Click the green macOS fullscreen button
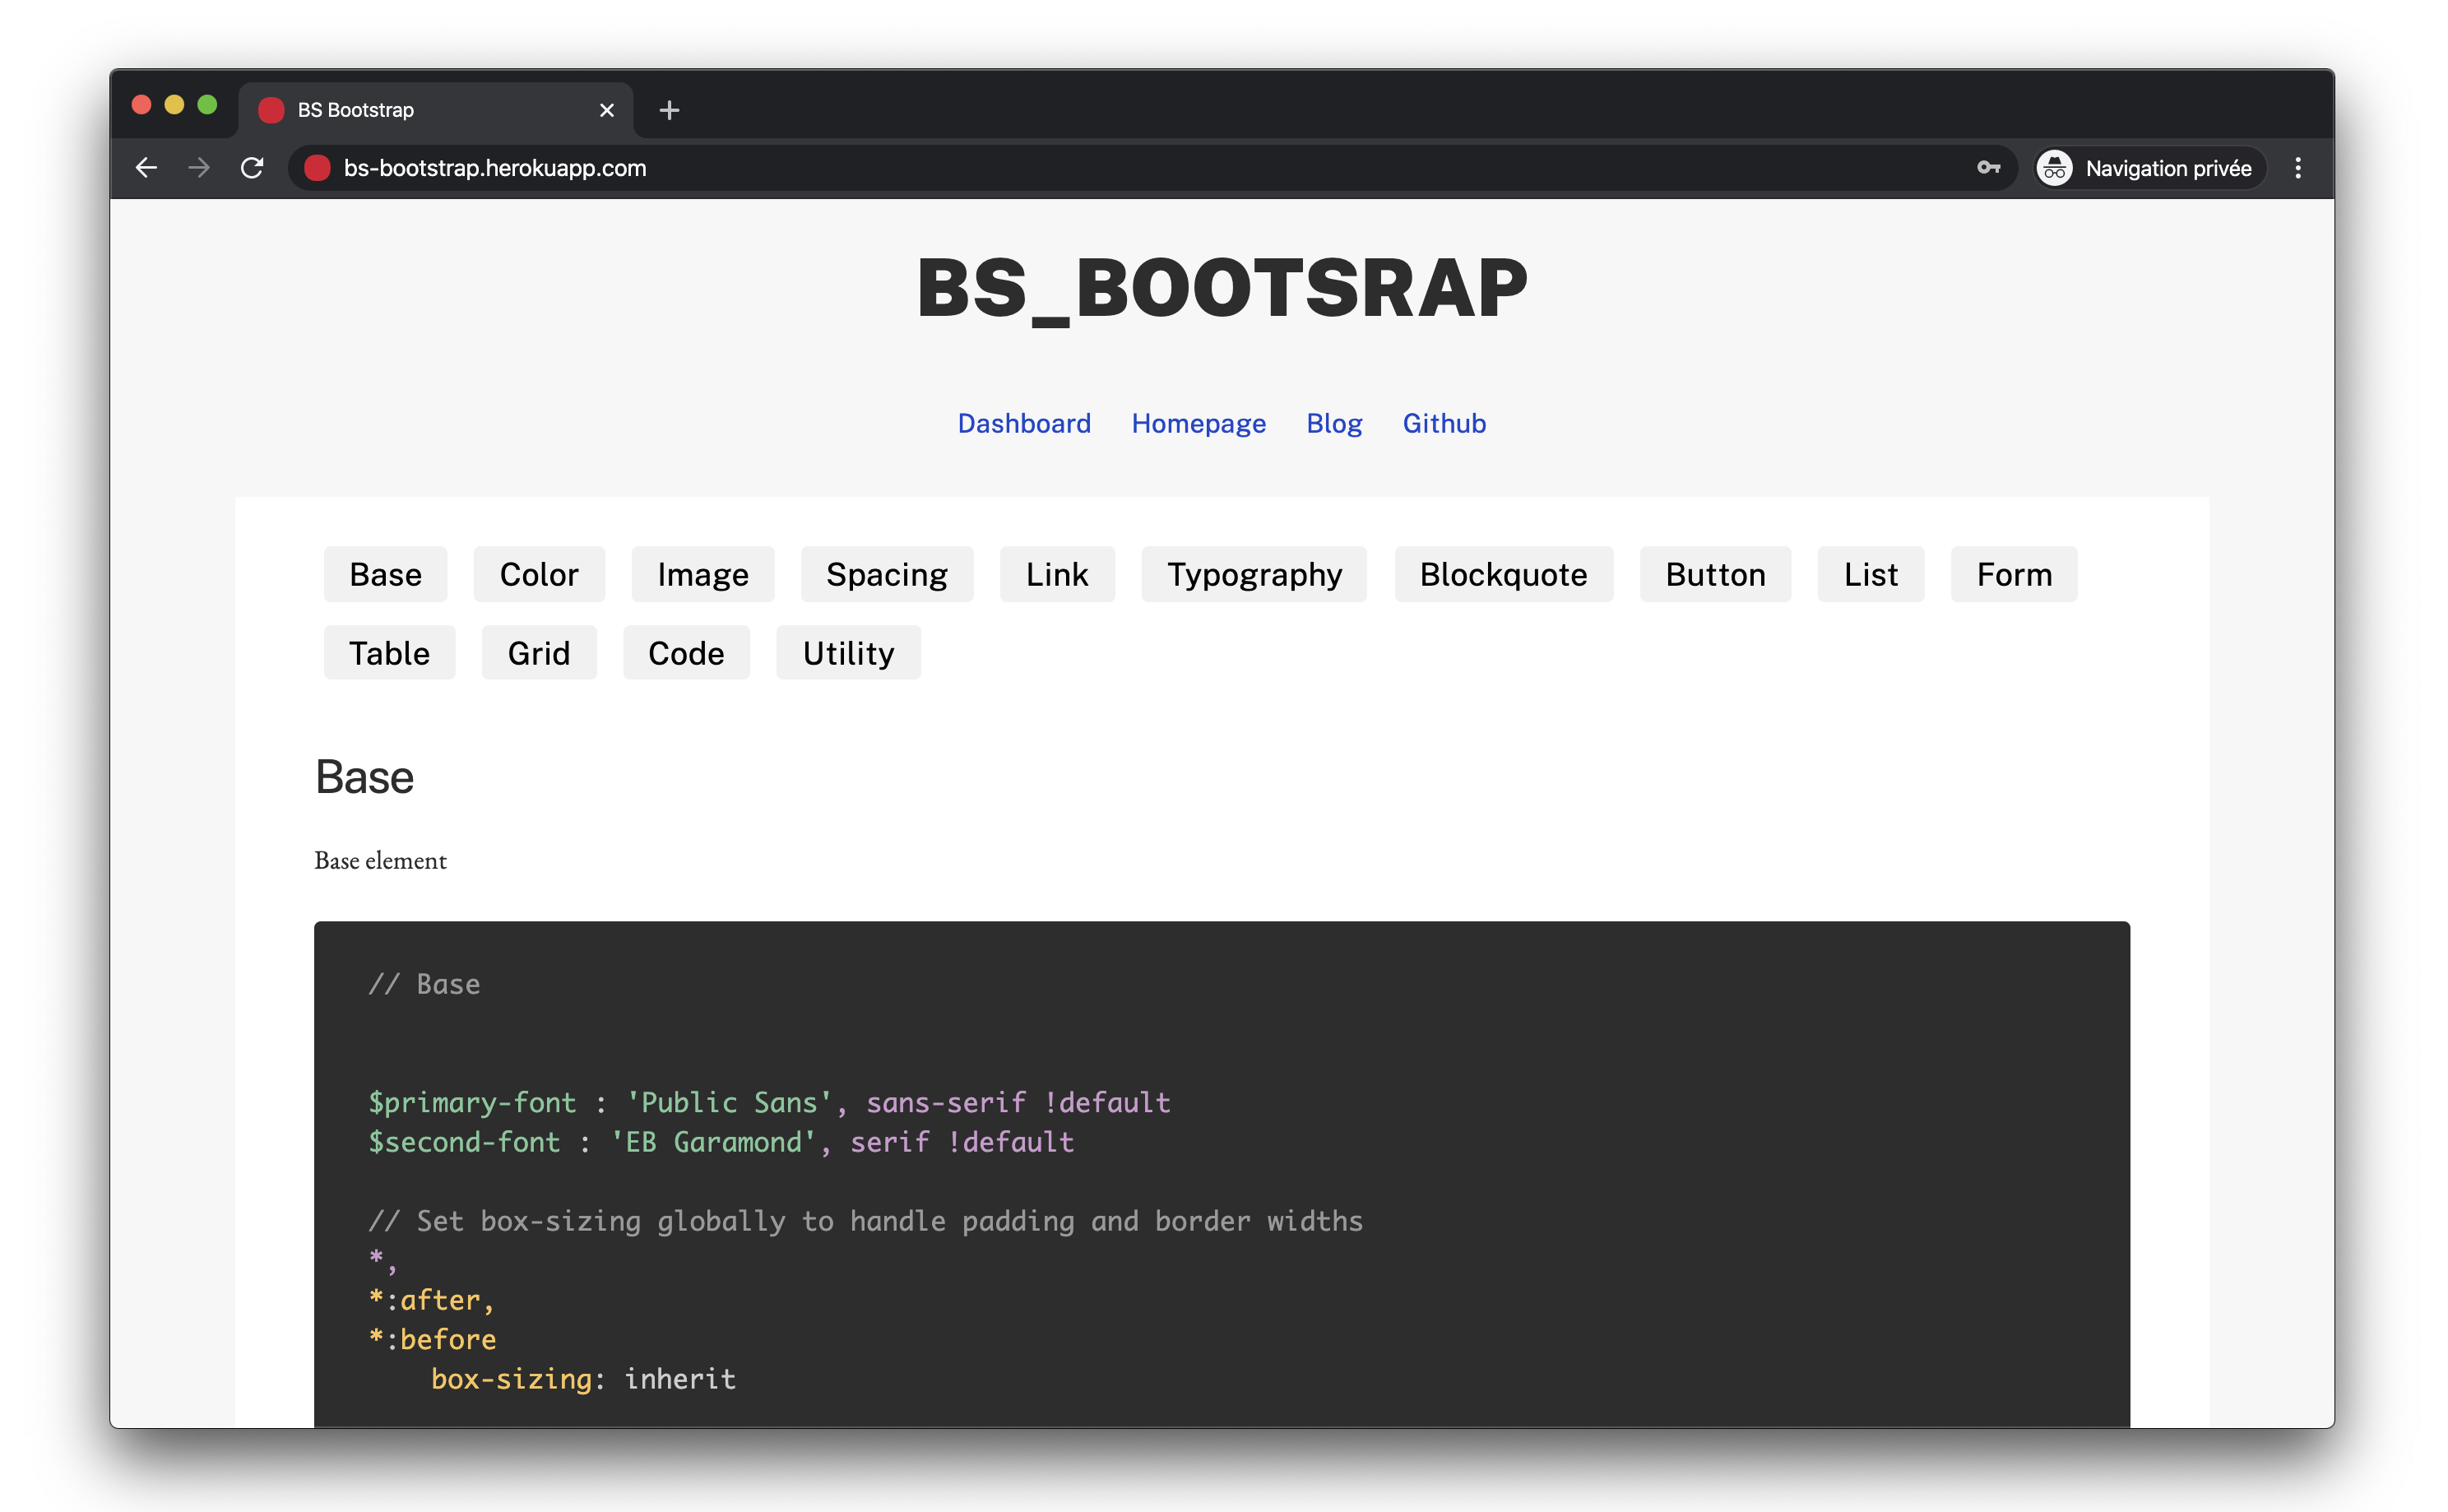Screen dimensions: 2448x1512 tap(207, 105)
